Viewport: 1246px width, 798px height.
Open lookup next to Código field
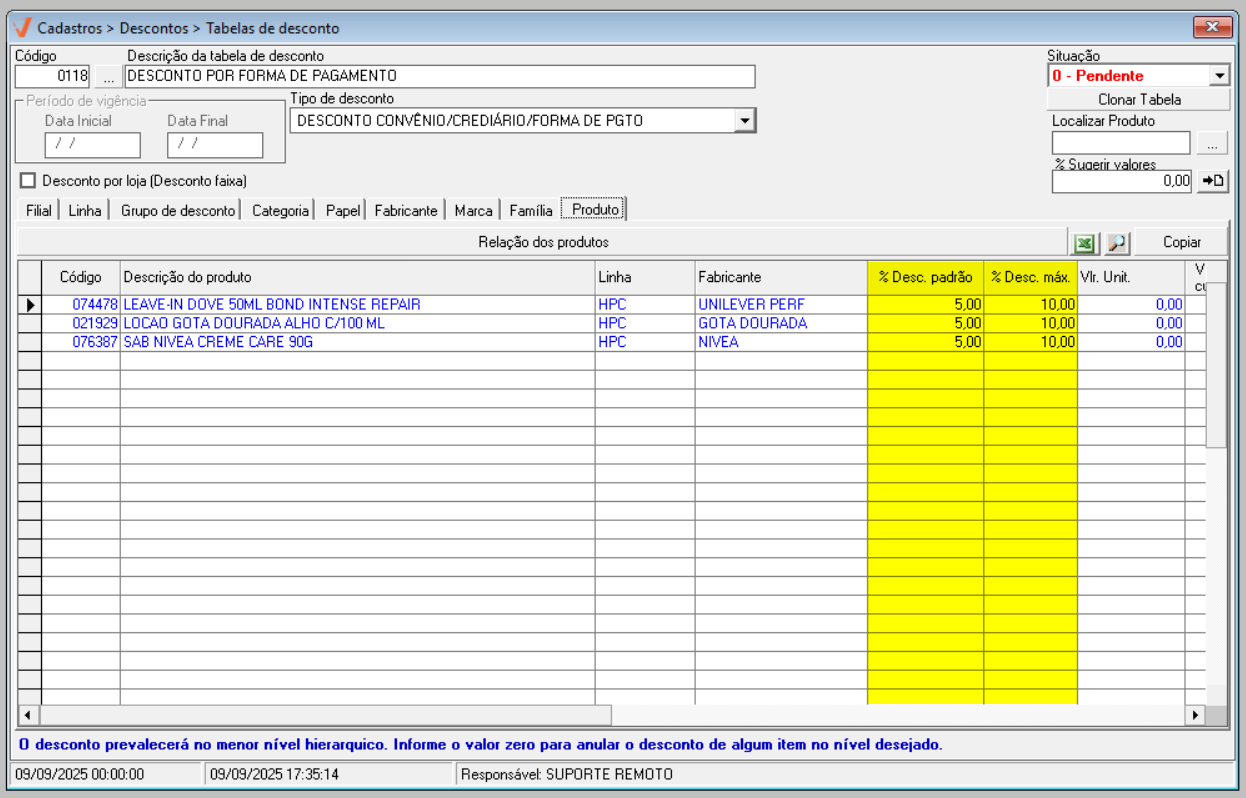[108, 77]
